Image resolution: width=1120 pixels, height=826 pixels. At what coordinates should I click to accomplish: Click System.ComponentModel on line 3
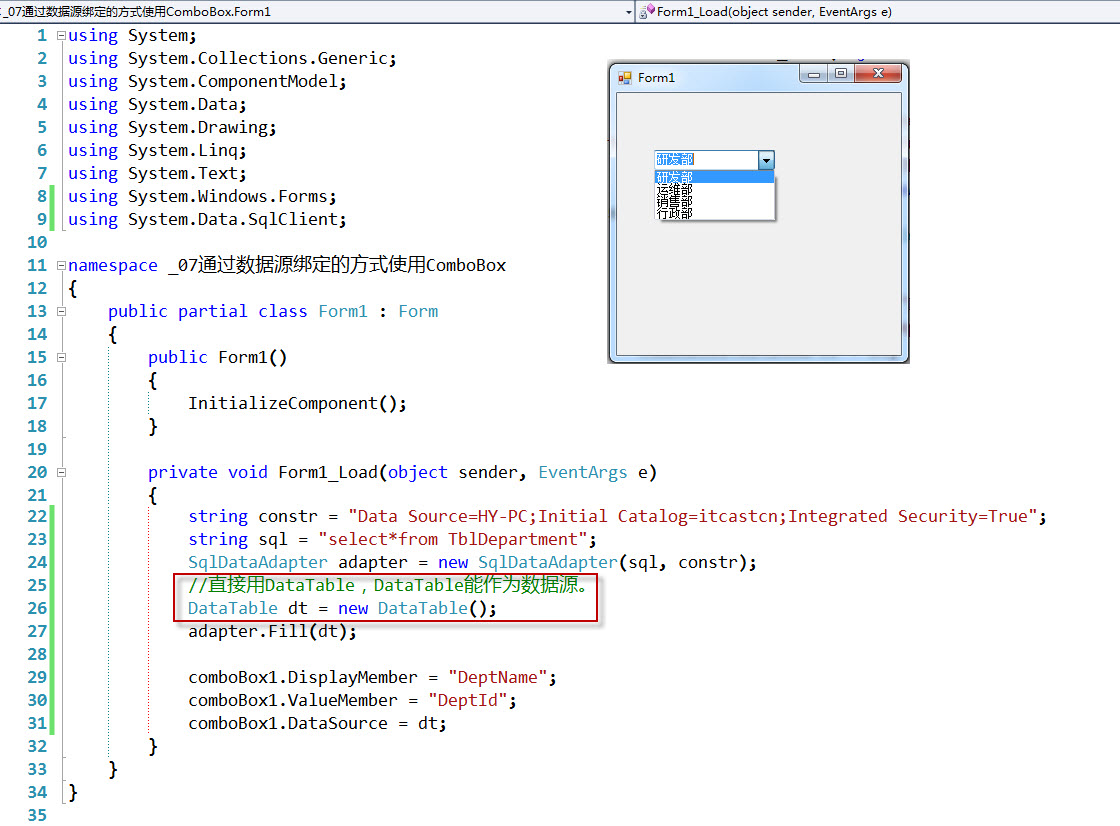(232, 81)
